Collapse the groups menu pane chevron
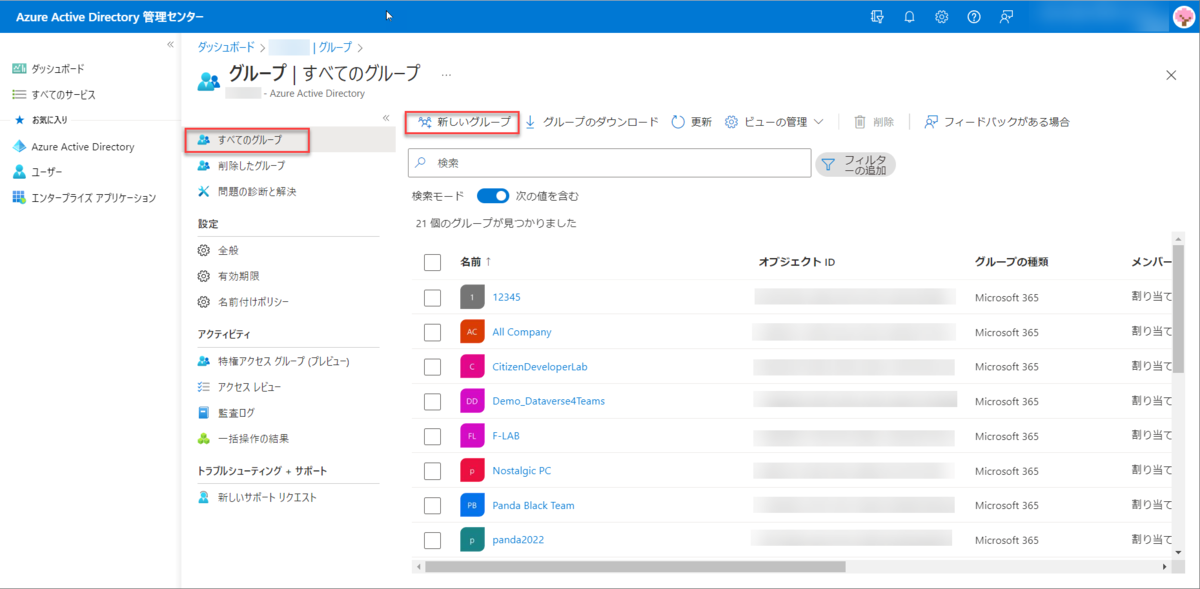 click(x=386, y=118)
